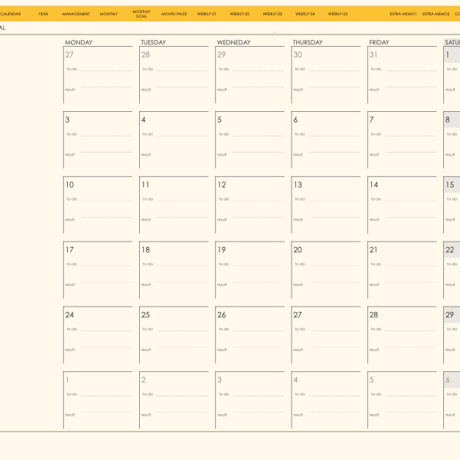Viewport: 460px width, 460px height.
Task: Select the shaded date 15 cell
Action: coord(452,185)
